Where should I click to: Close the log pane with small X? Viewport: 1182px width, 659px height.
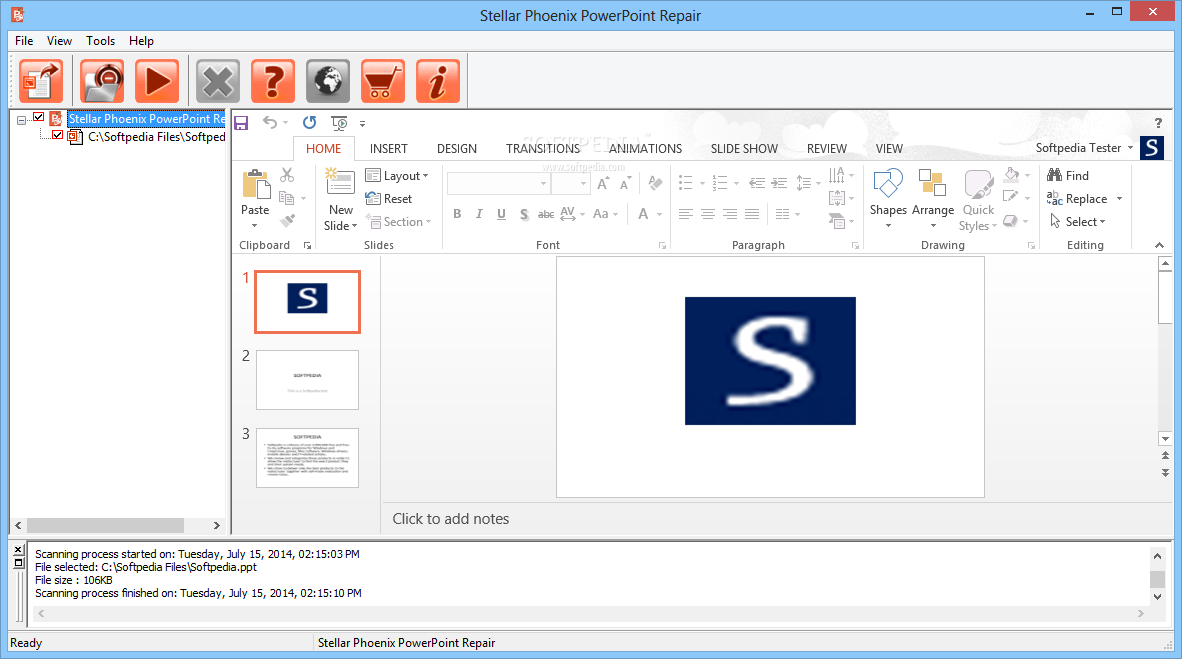[19, 550]
